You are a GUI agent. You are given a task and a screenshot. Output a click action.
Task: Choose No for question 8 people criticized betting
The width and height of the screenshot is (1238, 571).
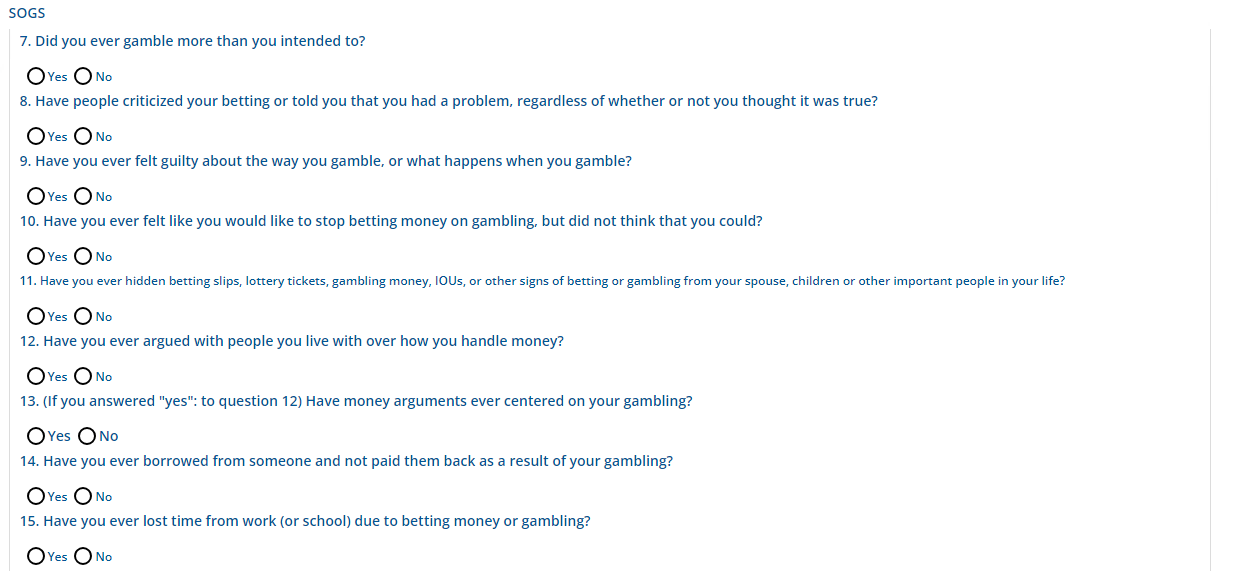tap(83, 136)
